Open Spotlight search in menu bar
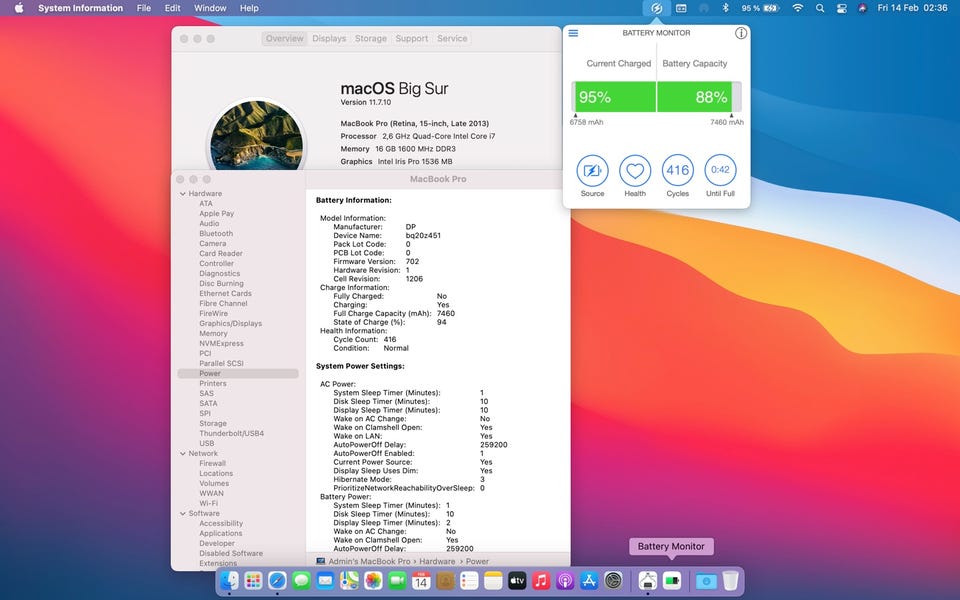Screen dimensions: 960x600 click(x=820, y=8)
